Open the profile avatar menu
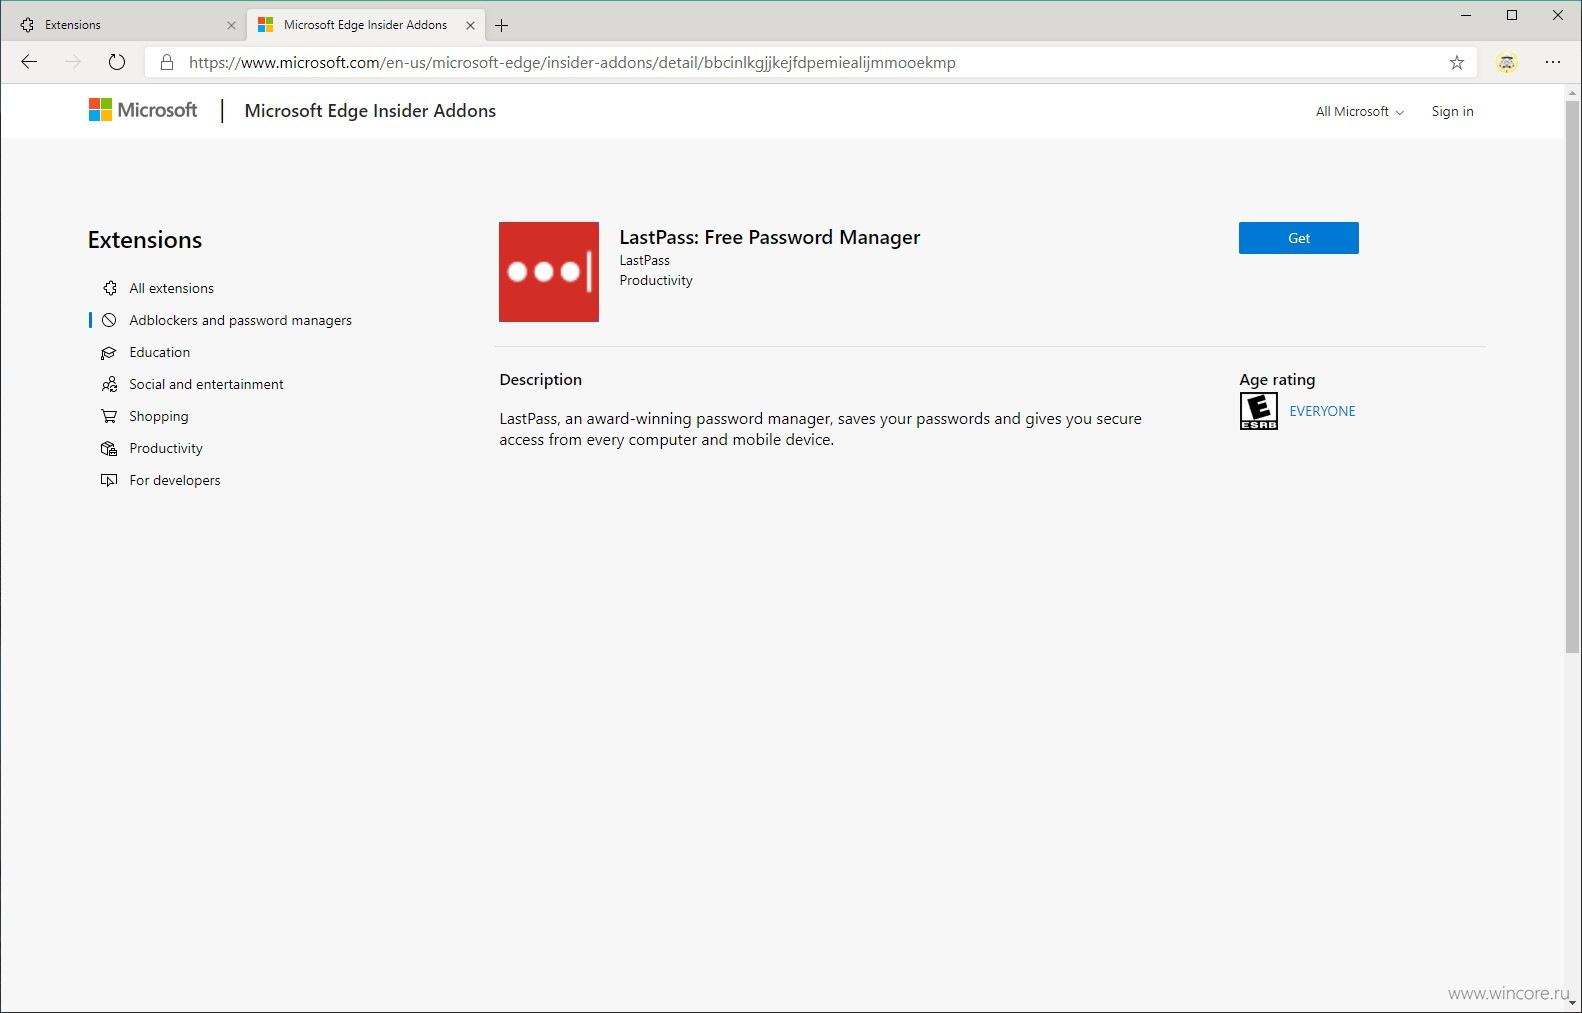1582x1013 pixels. (1507, 62)
